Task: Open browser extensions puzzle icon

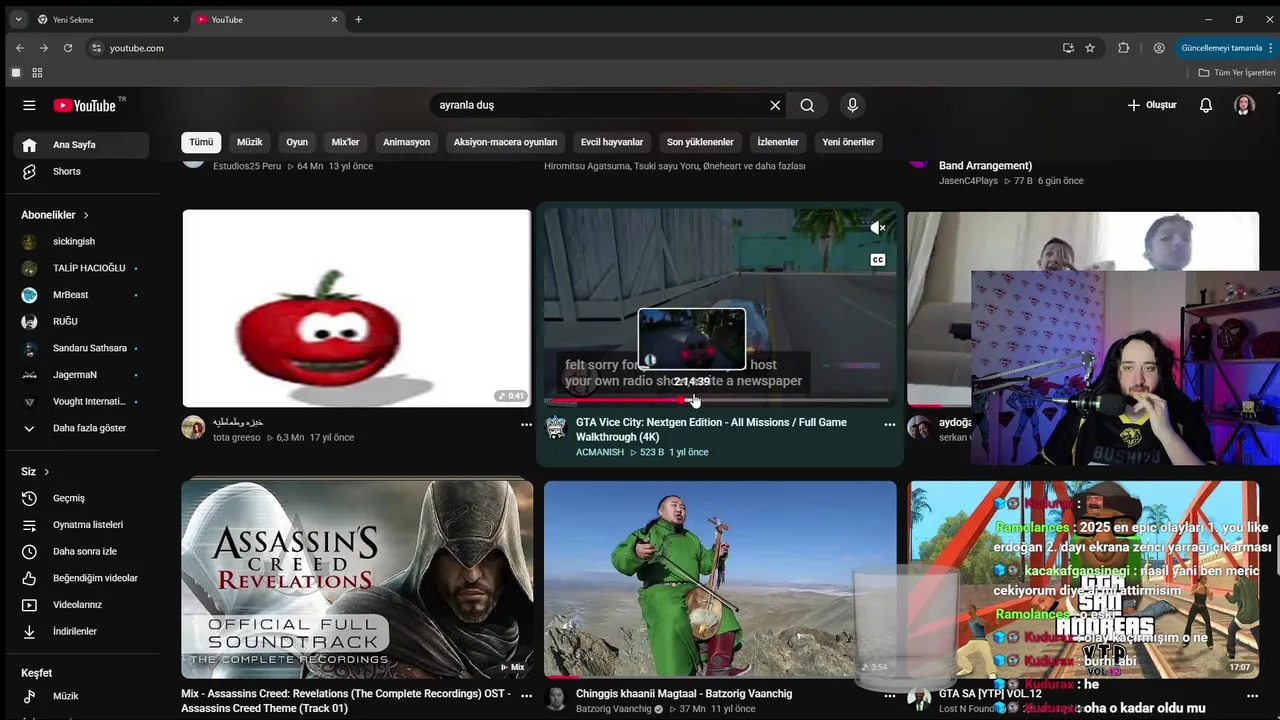Action: point(1124,48)
